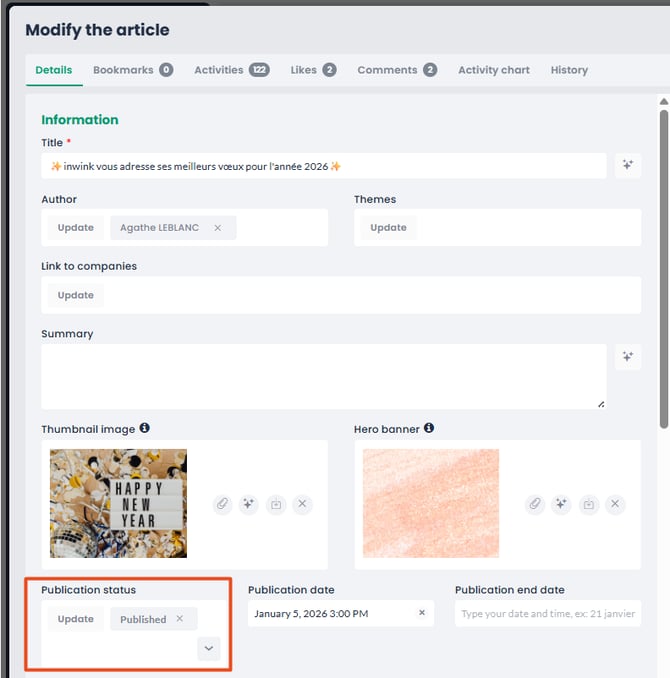This screenshot has width=670, height=678.
Task: Click Update button under Link to companies
Action: click(x=75, y=295)
